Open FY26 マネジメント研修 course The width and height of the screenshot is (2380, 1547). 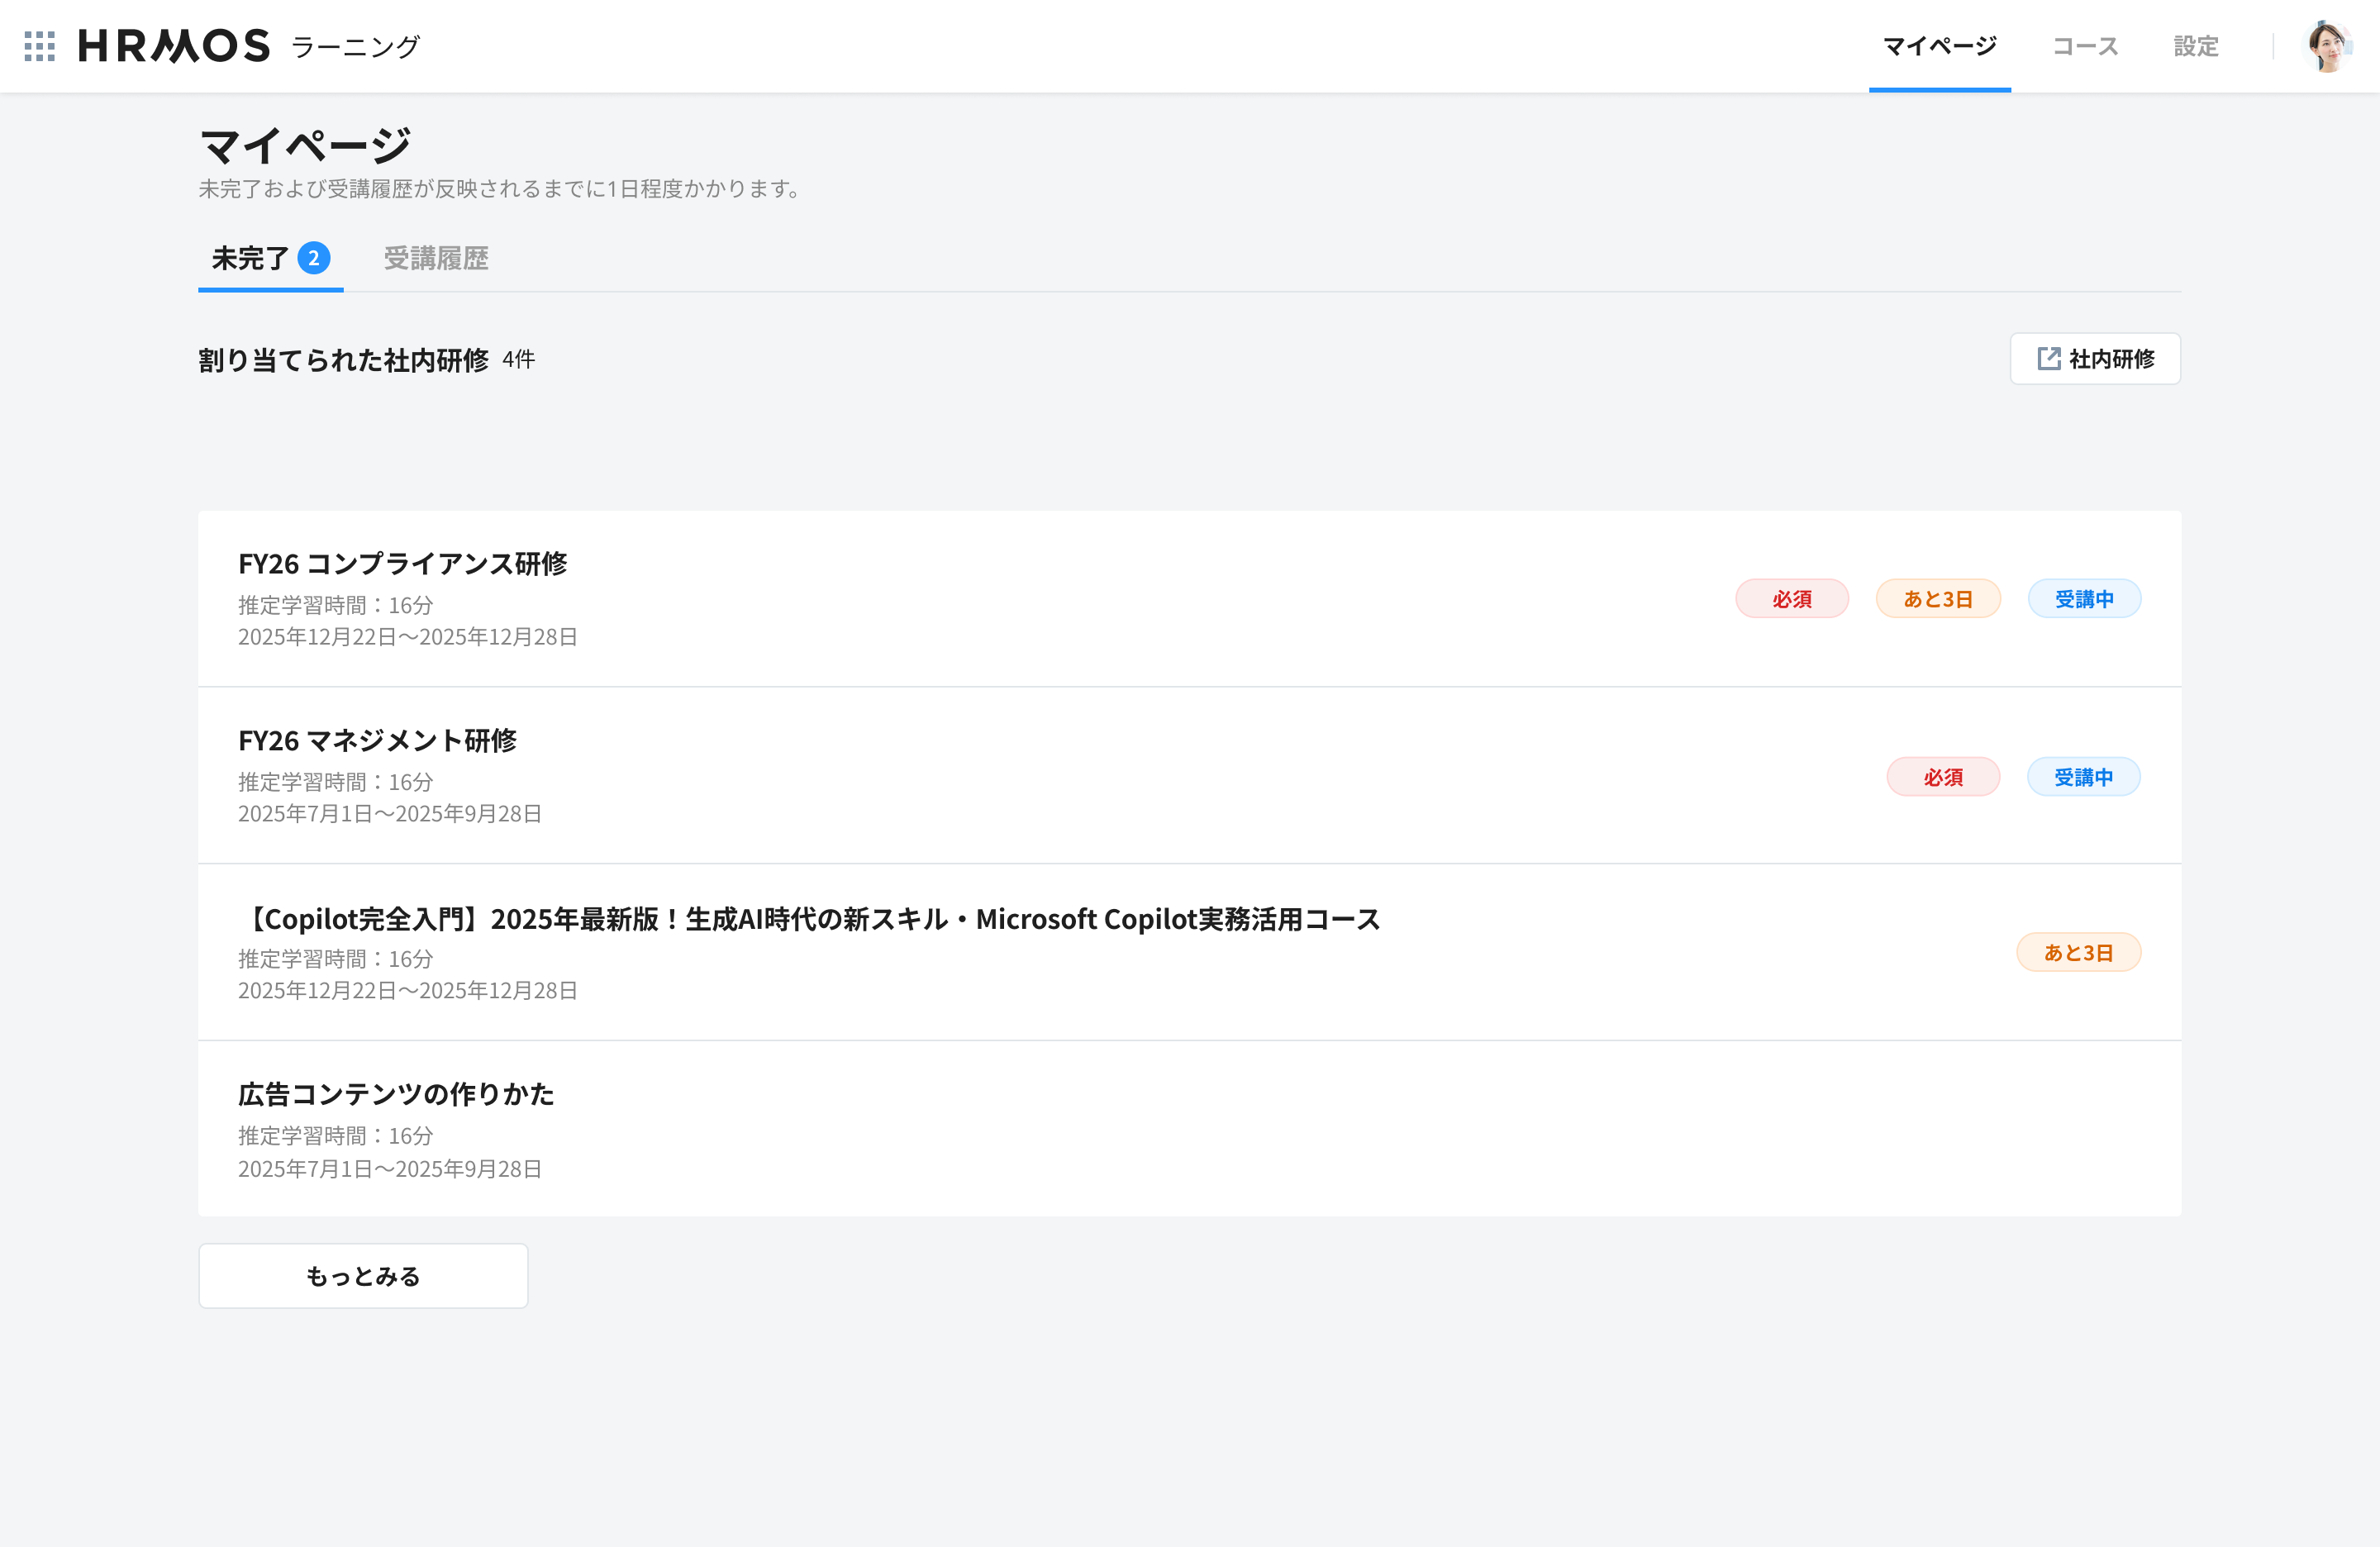coord(377,741)
